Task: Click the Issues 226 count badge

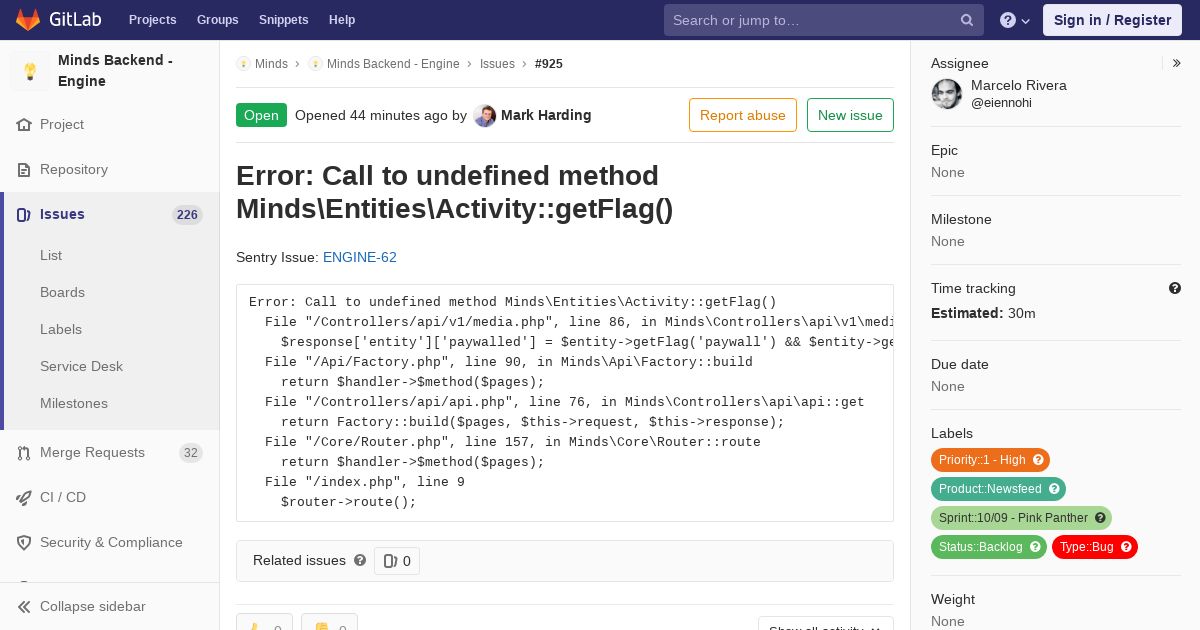Action: pos(187,215)
